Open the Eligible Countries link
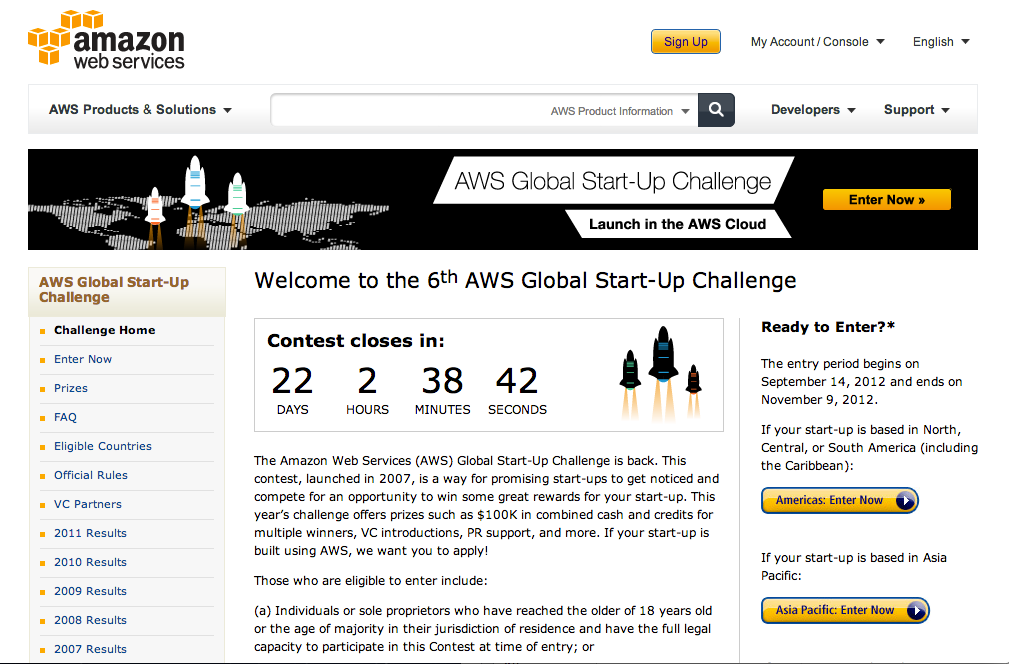Image resolution: width=1009 pixels, height=664 pixels. [103, 446]
